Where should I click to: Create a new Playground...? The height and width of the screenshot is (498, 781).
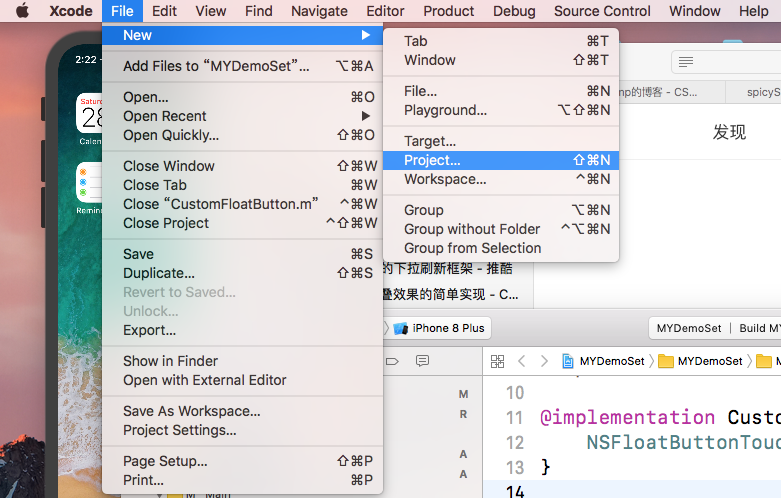coord(501,110)
